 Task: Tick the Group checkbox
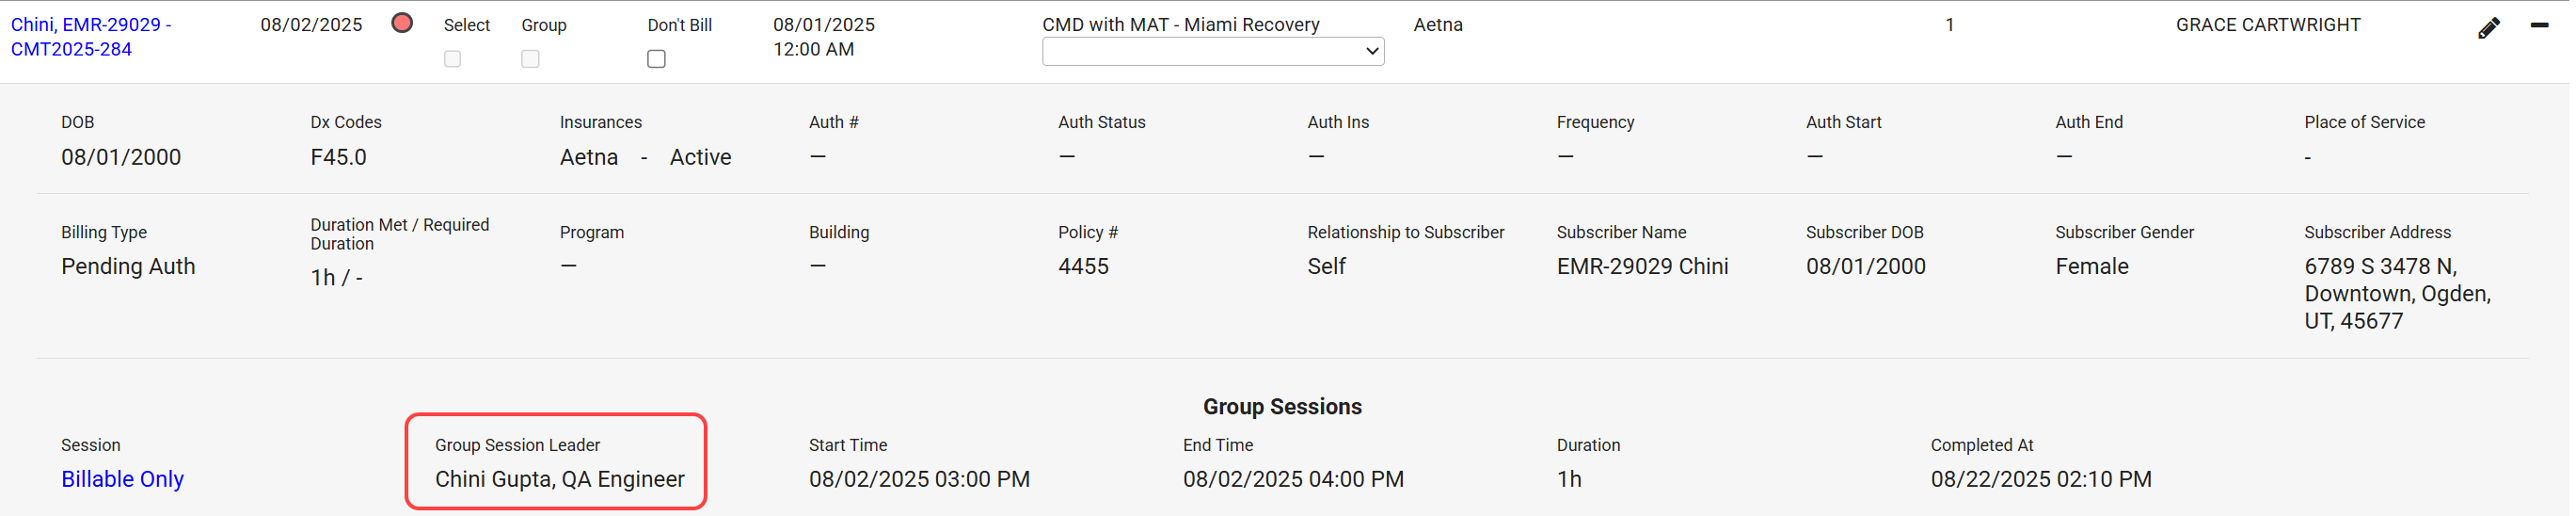[531, 59]
